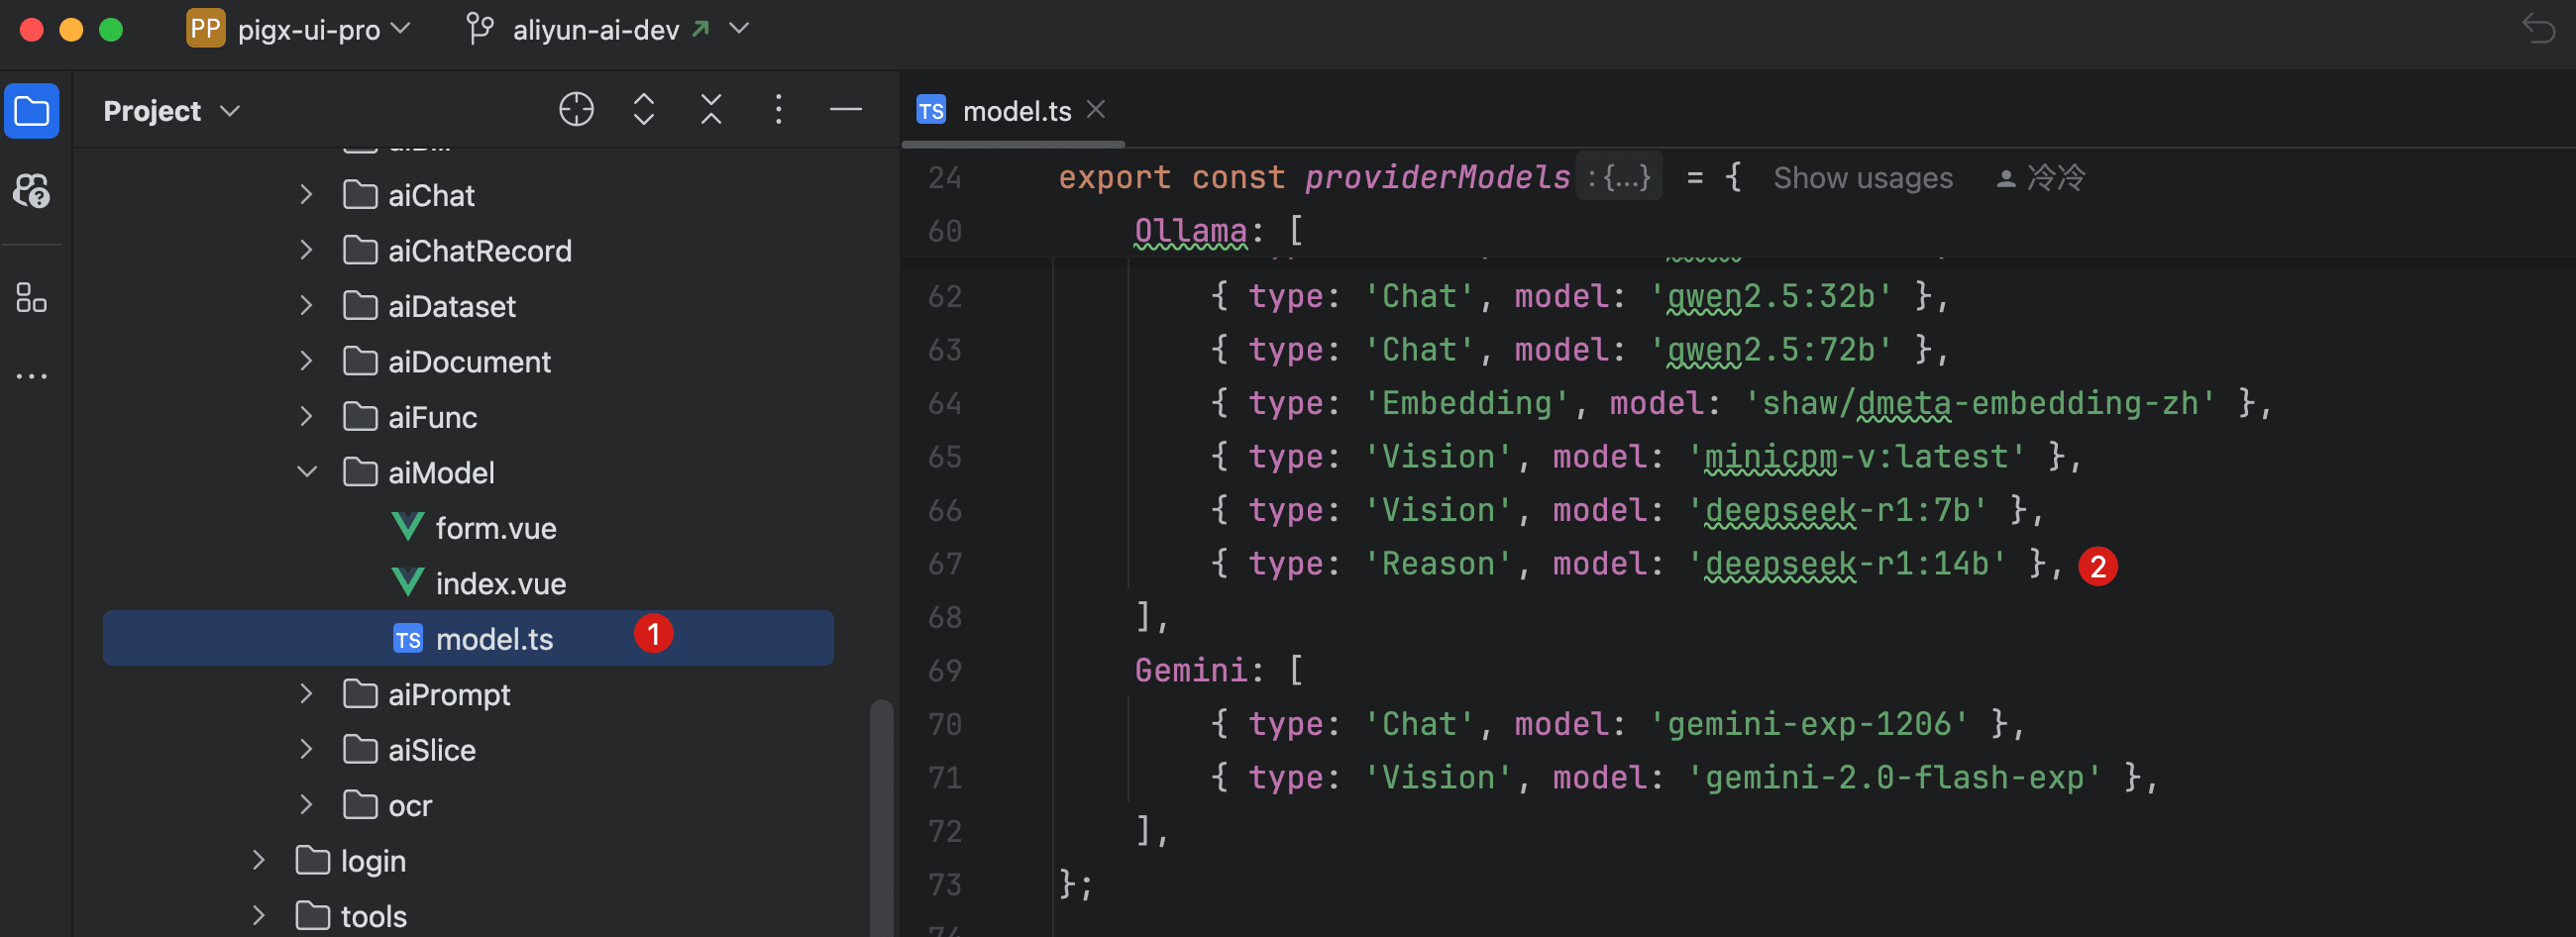
Task: Click the Project panel vertical scrollbar
Action: click(881, 818)
